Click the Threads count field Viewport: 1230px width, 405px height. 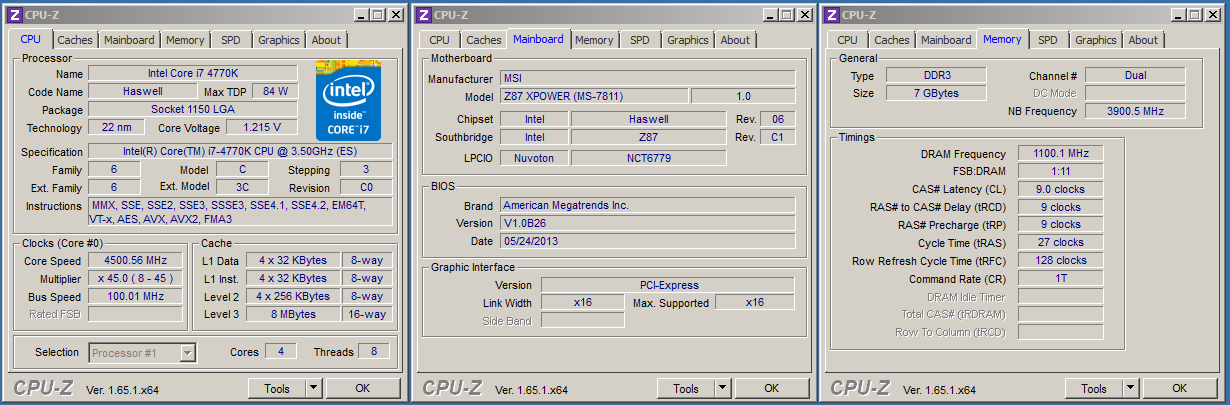(x=373, y=352)
